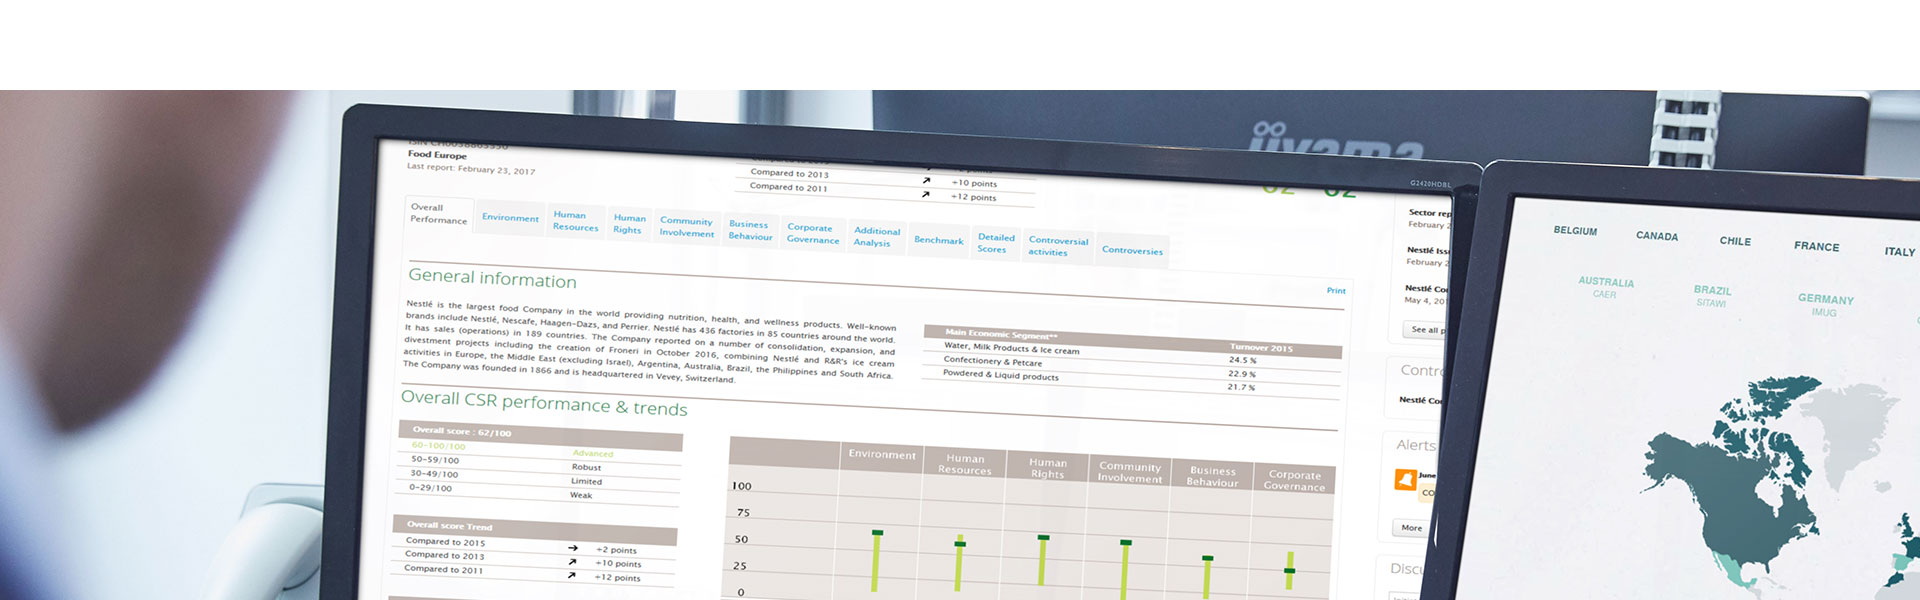Click the 'Food Europe' sector label
This screenshot has height=600, width=1920.
coord(437,155)
